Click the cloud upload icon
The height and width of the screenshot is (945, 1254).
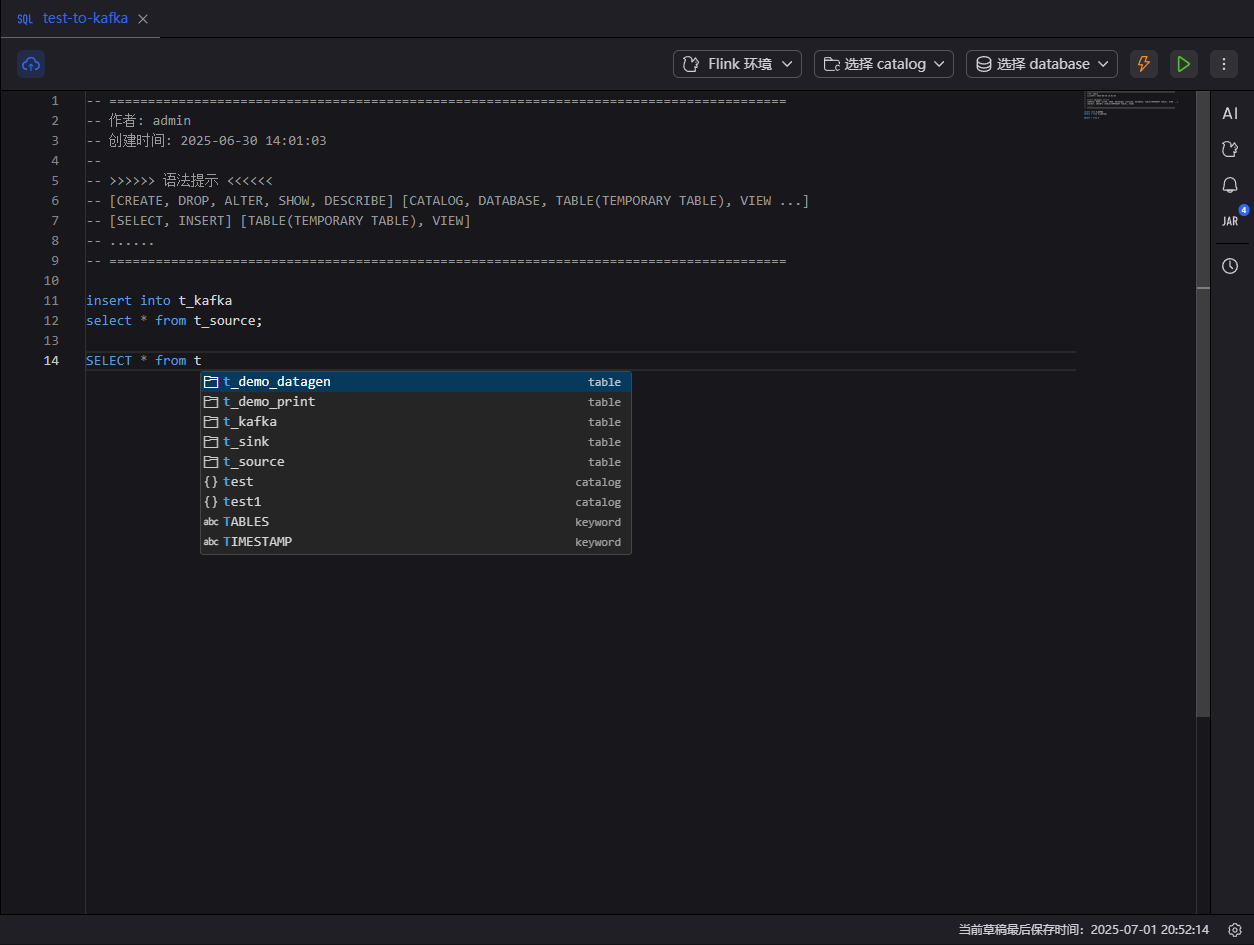31,64
